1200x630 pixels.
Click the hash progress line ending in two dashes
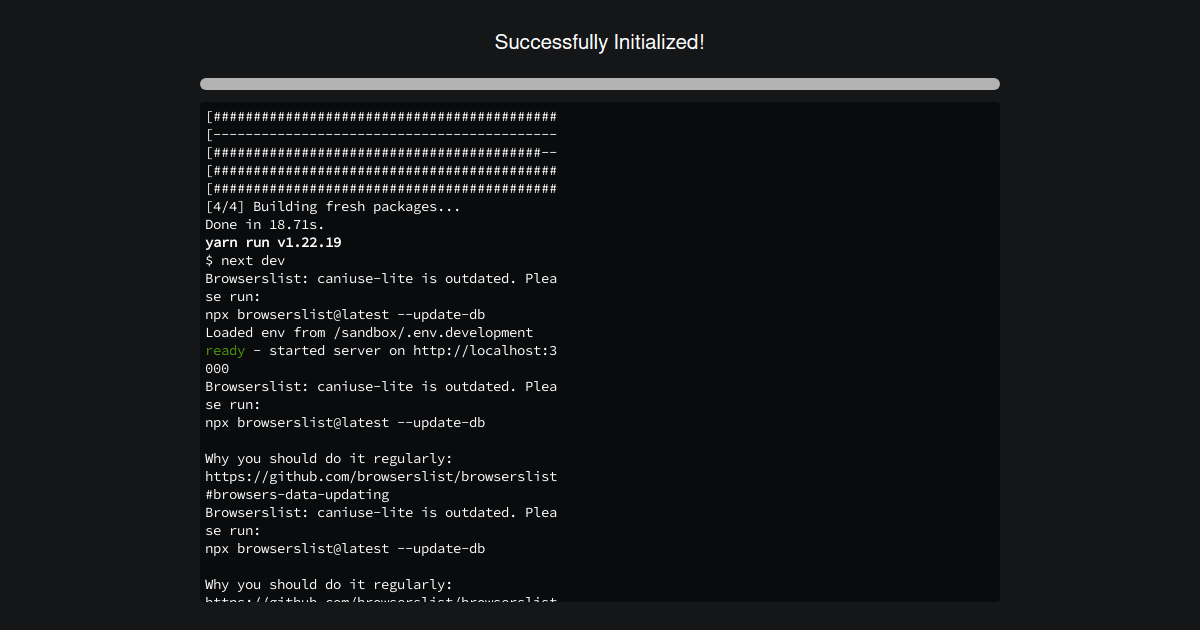pos(381,152)
